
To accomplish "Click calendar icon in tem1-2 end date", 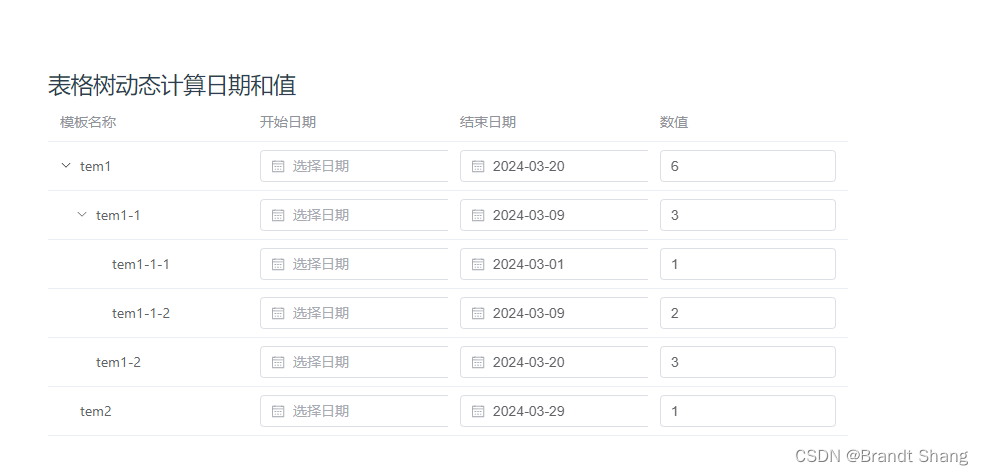I will click(x=478, y=362).
